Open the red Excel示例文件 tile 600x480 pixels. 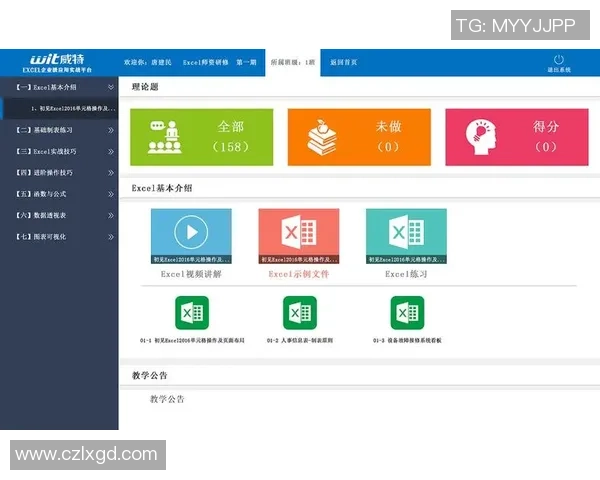(298, 235)
